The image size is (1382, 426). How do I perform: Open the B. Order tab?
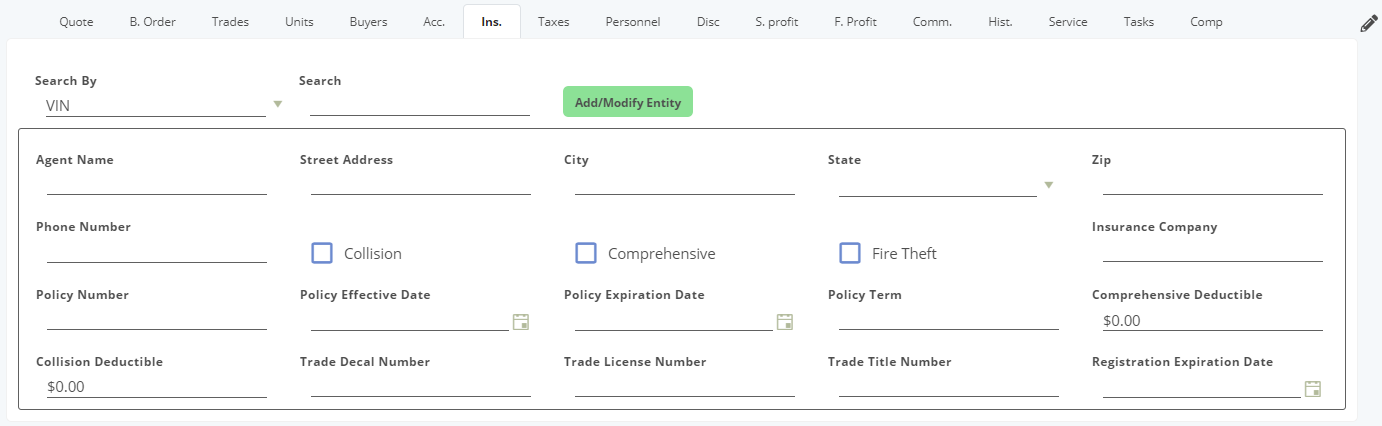153,22
